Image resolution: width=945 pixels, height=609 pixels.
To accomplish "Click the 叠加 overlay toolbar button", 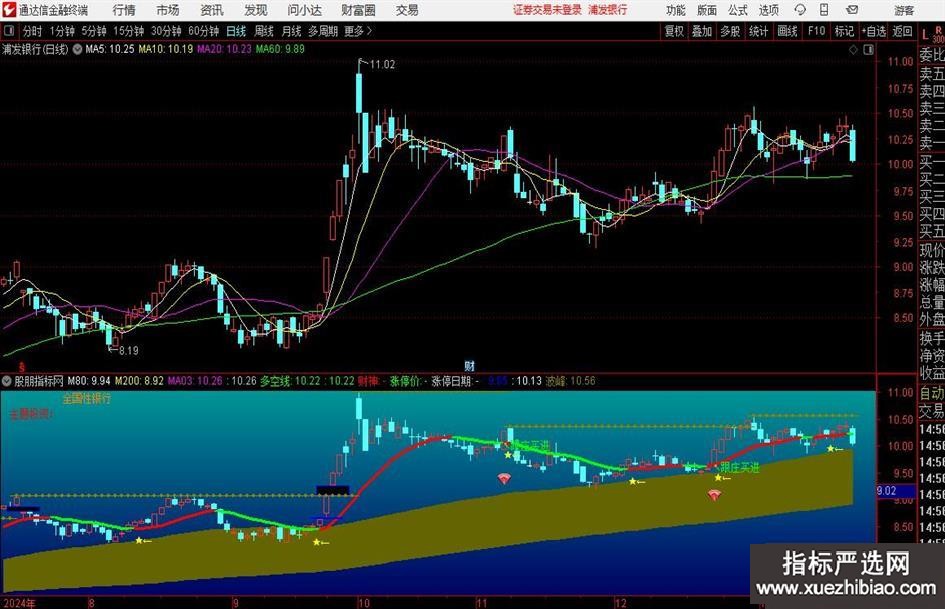I will click(702, 31).
